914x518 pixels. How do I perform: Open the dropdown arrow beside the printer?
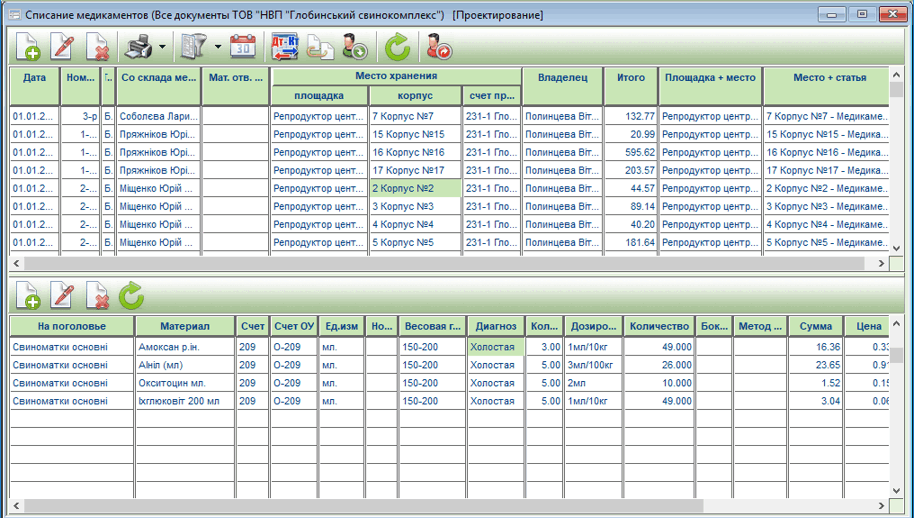point(161,47)
